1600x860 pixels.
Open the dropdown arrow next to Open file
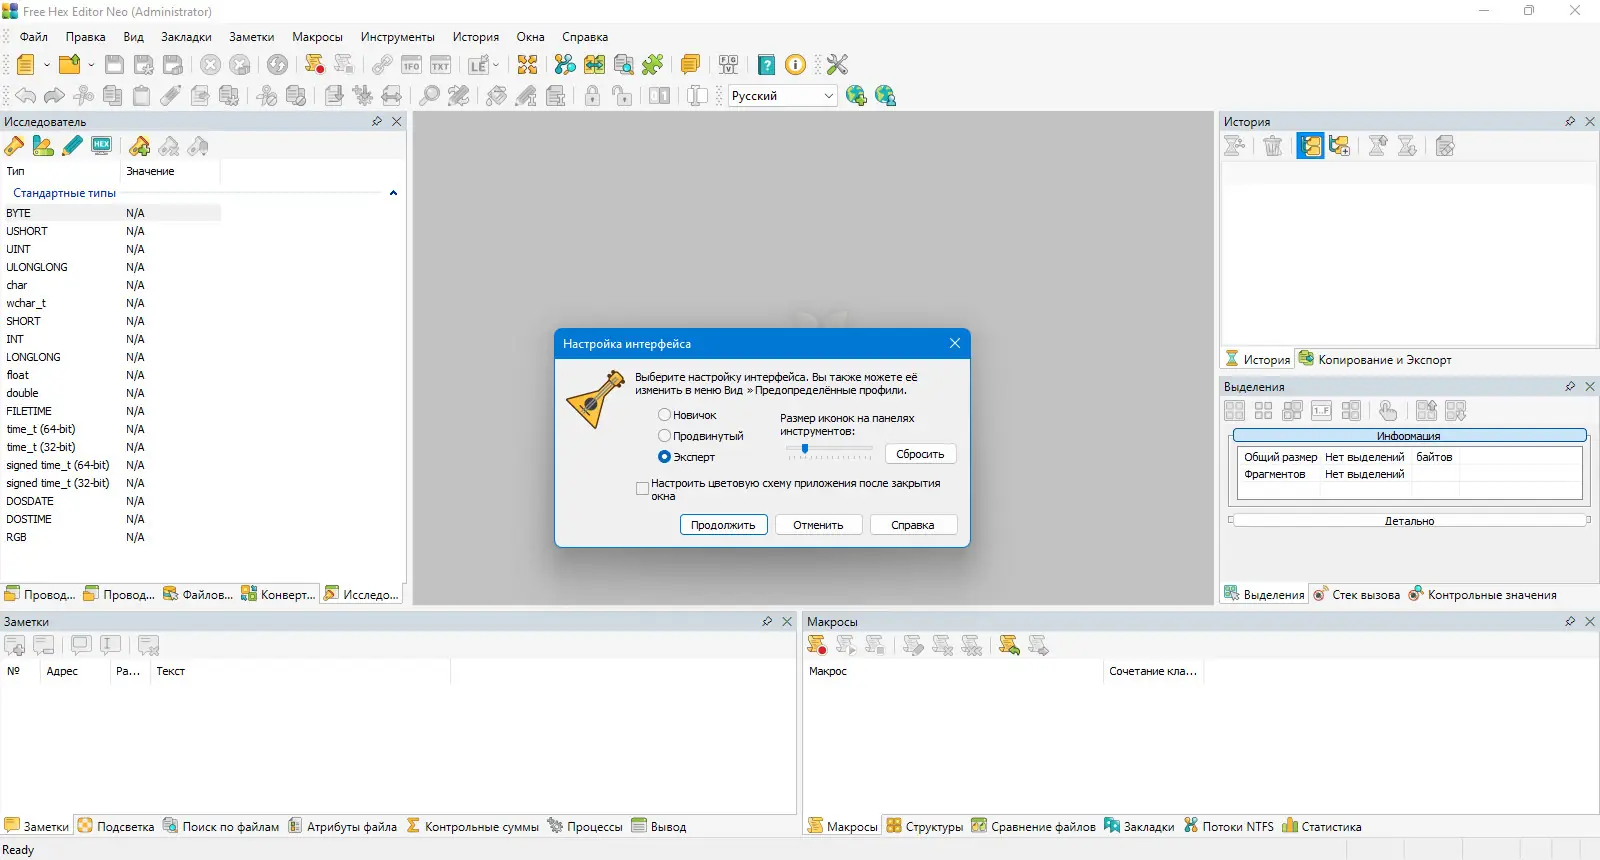[x=90, y=65]
